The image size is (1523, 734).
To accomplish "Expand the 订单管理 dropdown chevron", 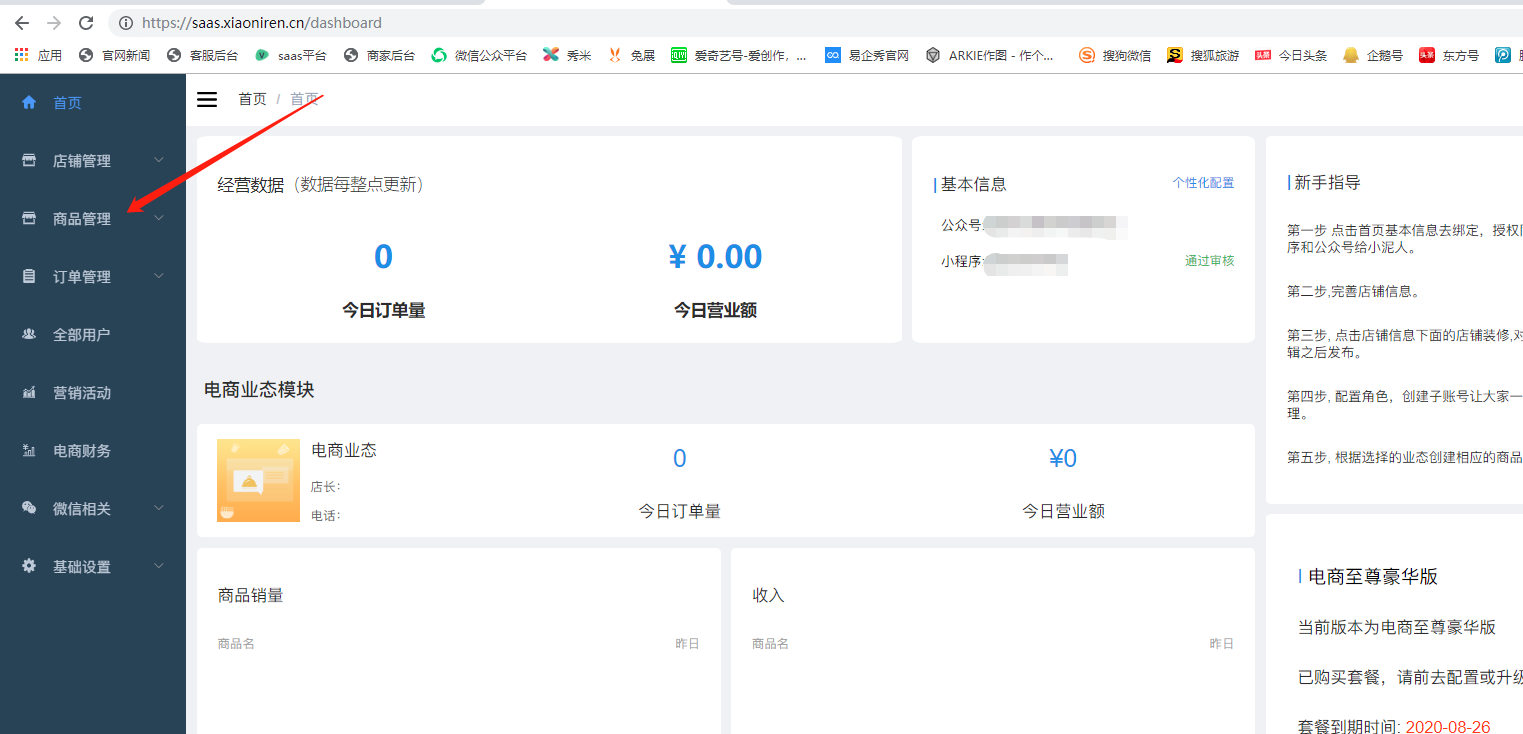I will pos(159,276).
